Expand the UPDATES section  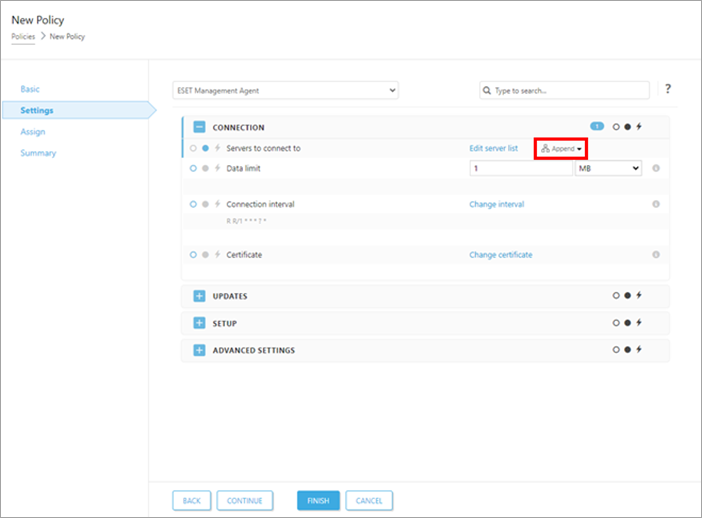tap(199, 296)
